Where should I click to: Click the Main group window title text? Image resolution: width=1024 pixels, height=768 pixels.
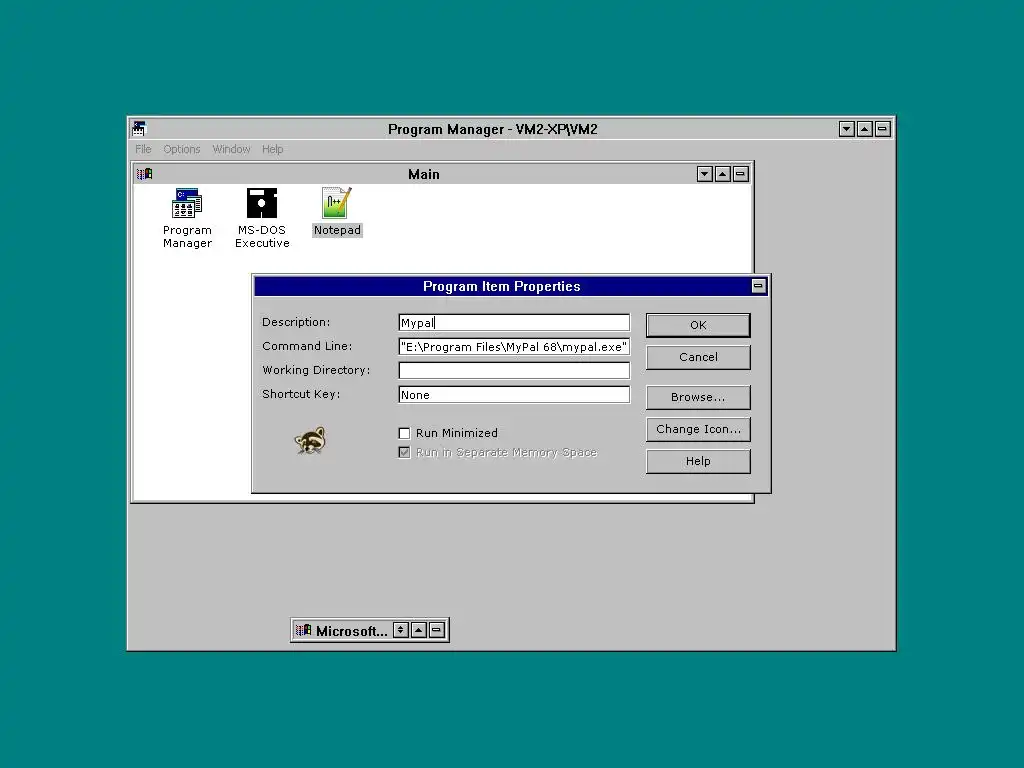pyautogui.click(x=424, y=174)
